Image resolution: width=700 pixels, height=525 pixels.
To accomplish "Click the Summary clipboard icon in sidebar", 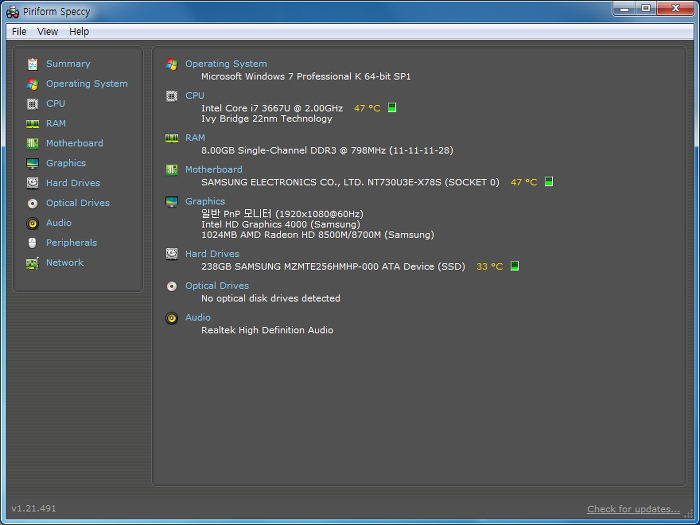I will click(x=32, y=64).
